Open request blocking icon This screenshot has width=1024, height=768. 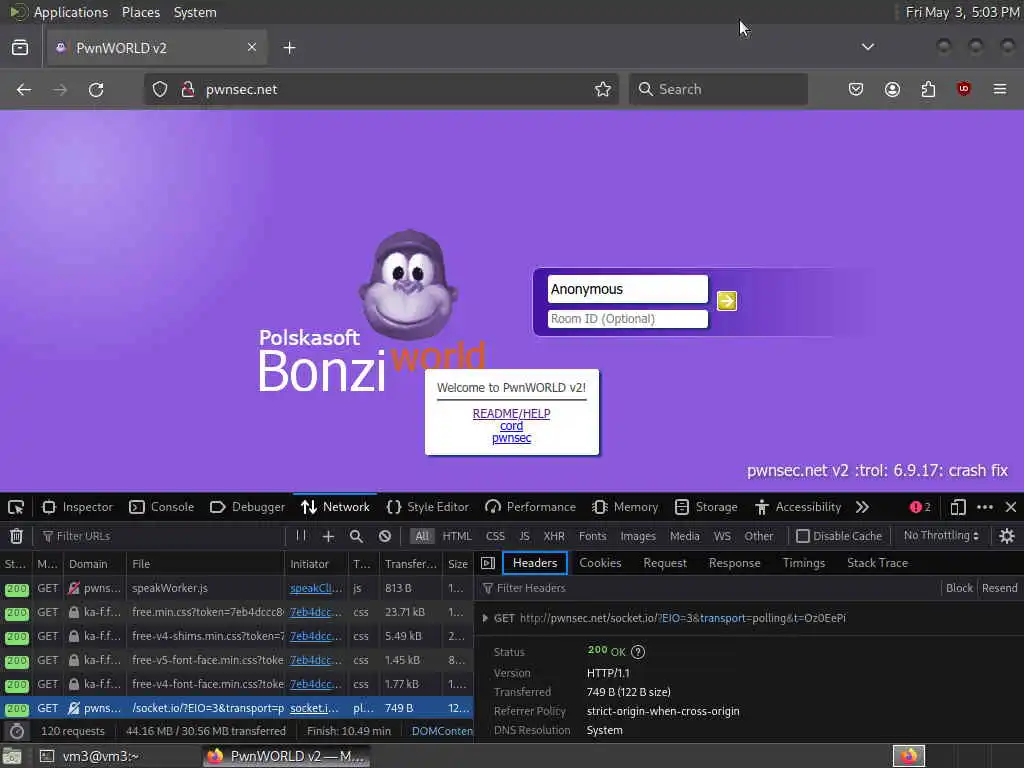click(x=385, y=536)
